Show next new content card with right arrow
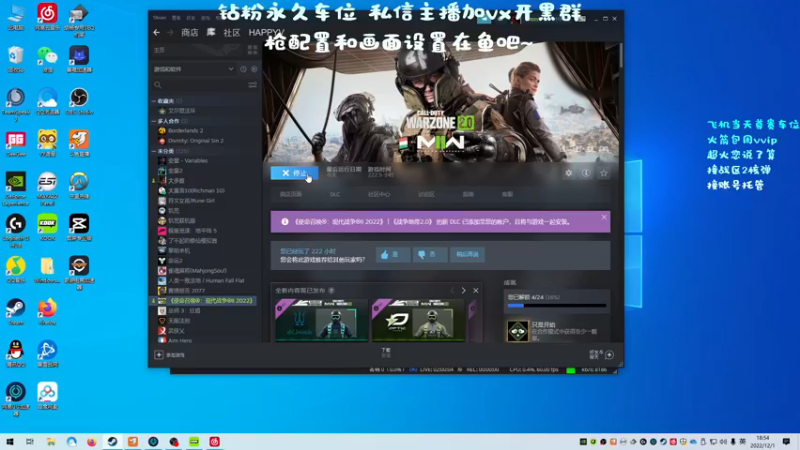Viewport: 800px width, 450px height. click(463, 290)
